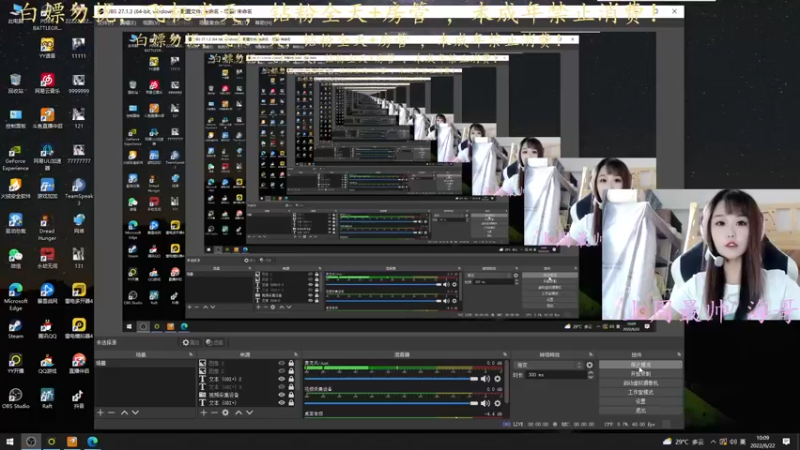Remove the selected scene with minus icon

(112, 412)
